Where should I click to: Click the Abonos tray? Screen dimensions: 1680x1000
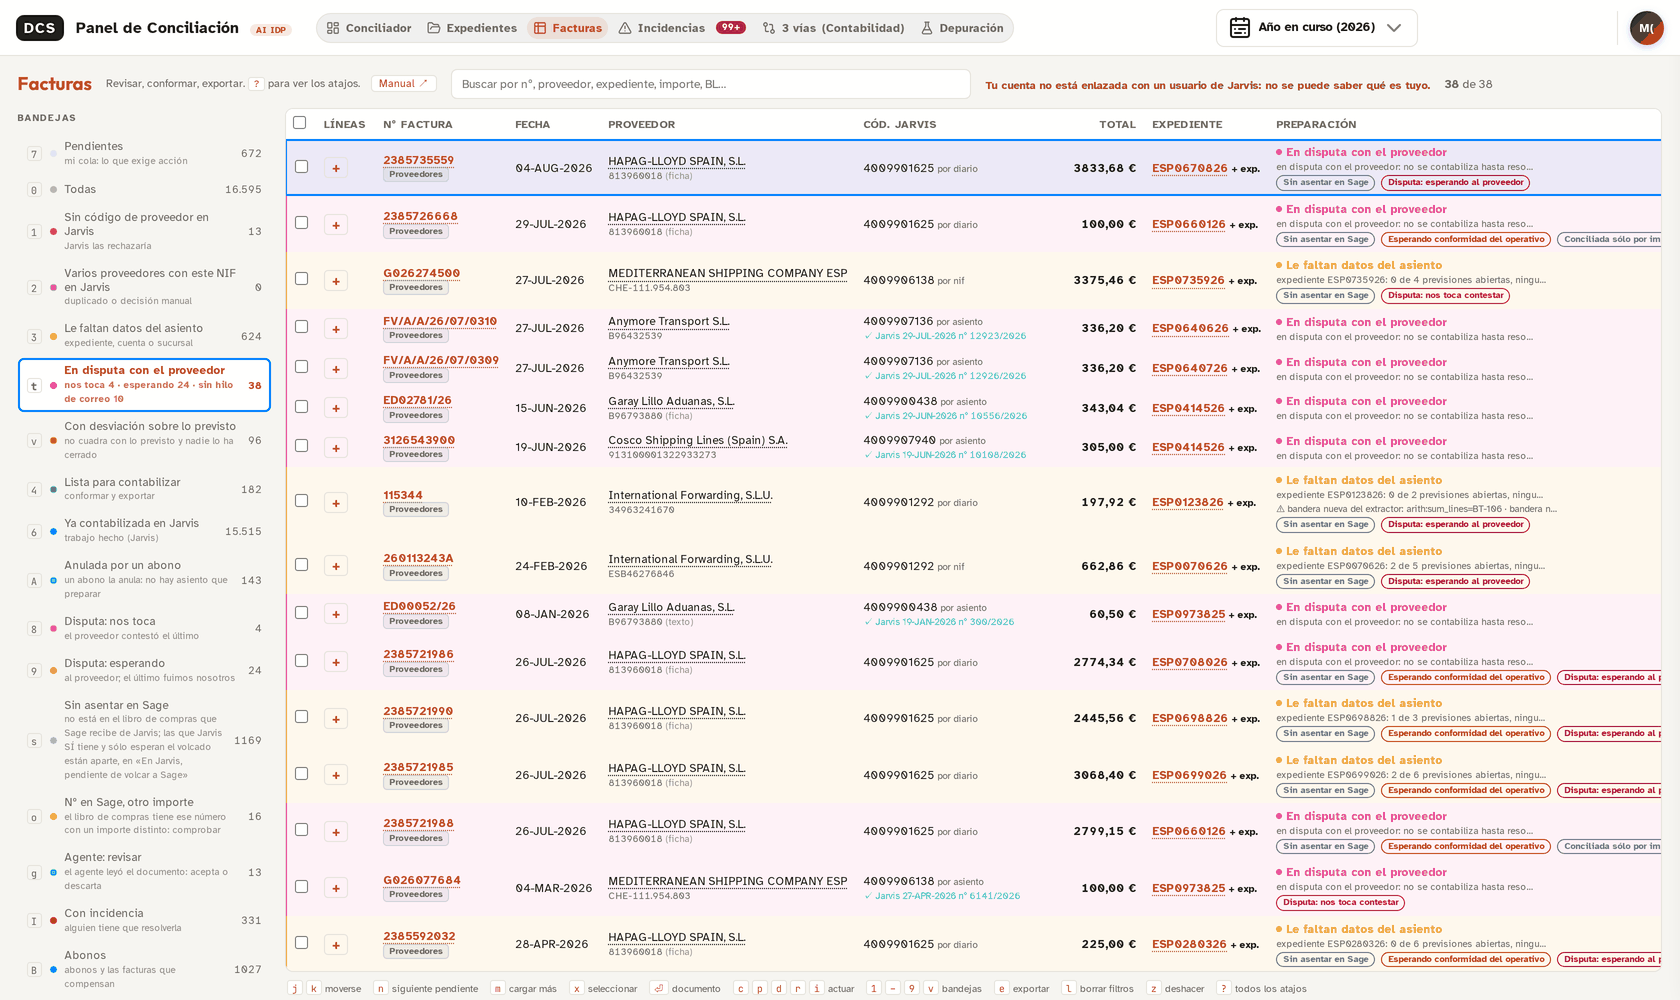(144, 969)
